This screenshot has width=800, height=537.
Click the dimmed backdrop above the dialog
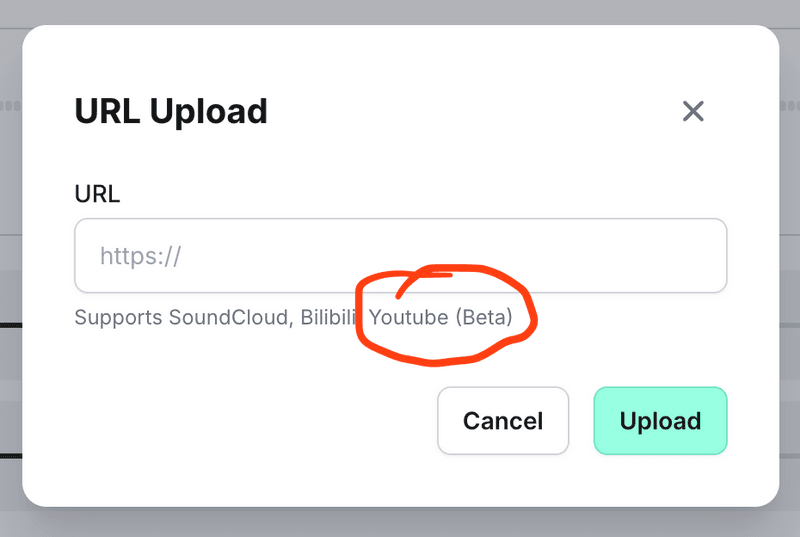(400, 12)
